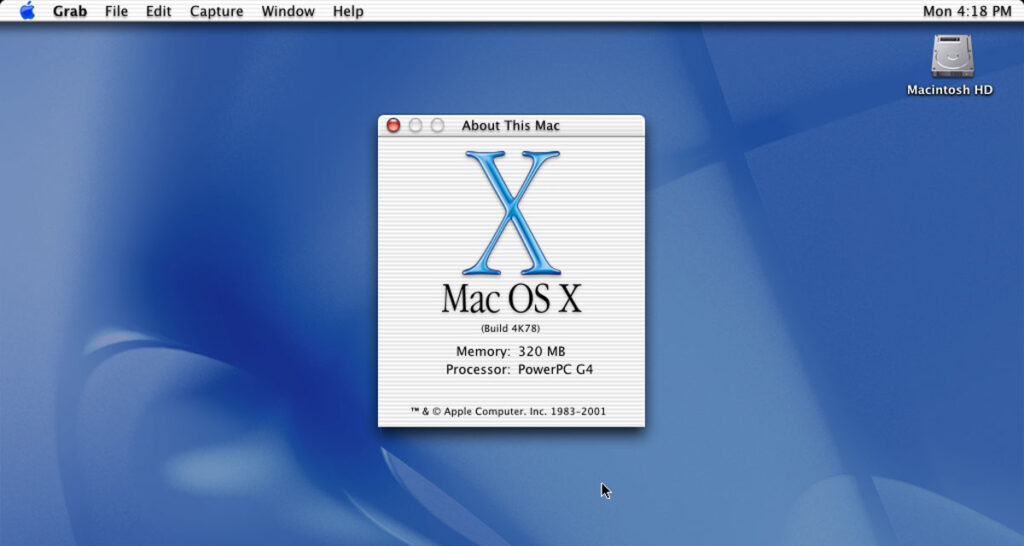Screen dimensions: 1024x546
Task: Click the Apple Computer copyright line
Action: tap(508, 411)
